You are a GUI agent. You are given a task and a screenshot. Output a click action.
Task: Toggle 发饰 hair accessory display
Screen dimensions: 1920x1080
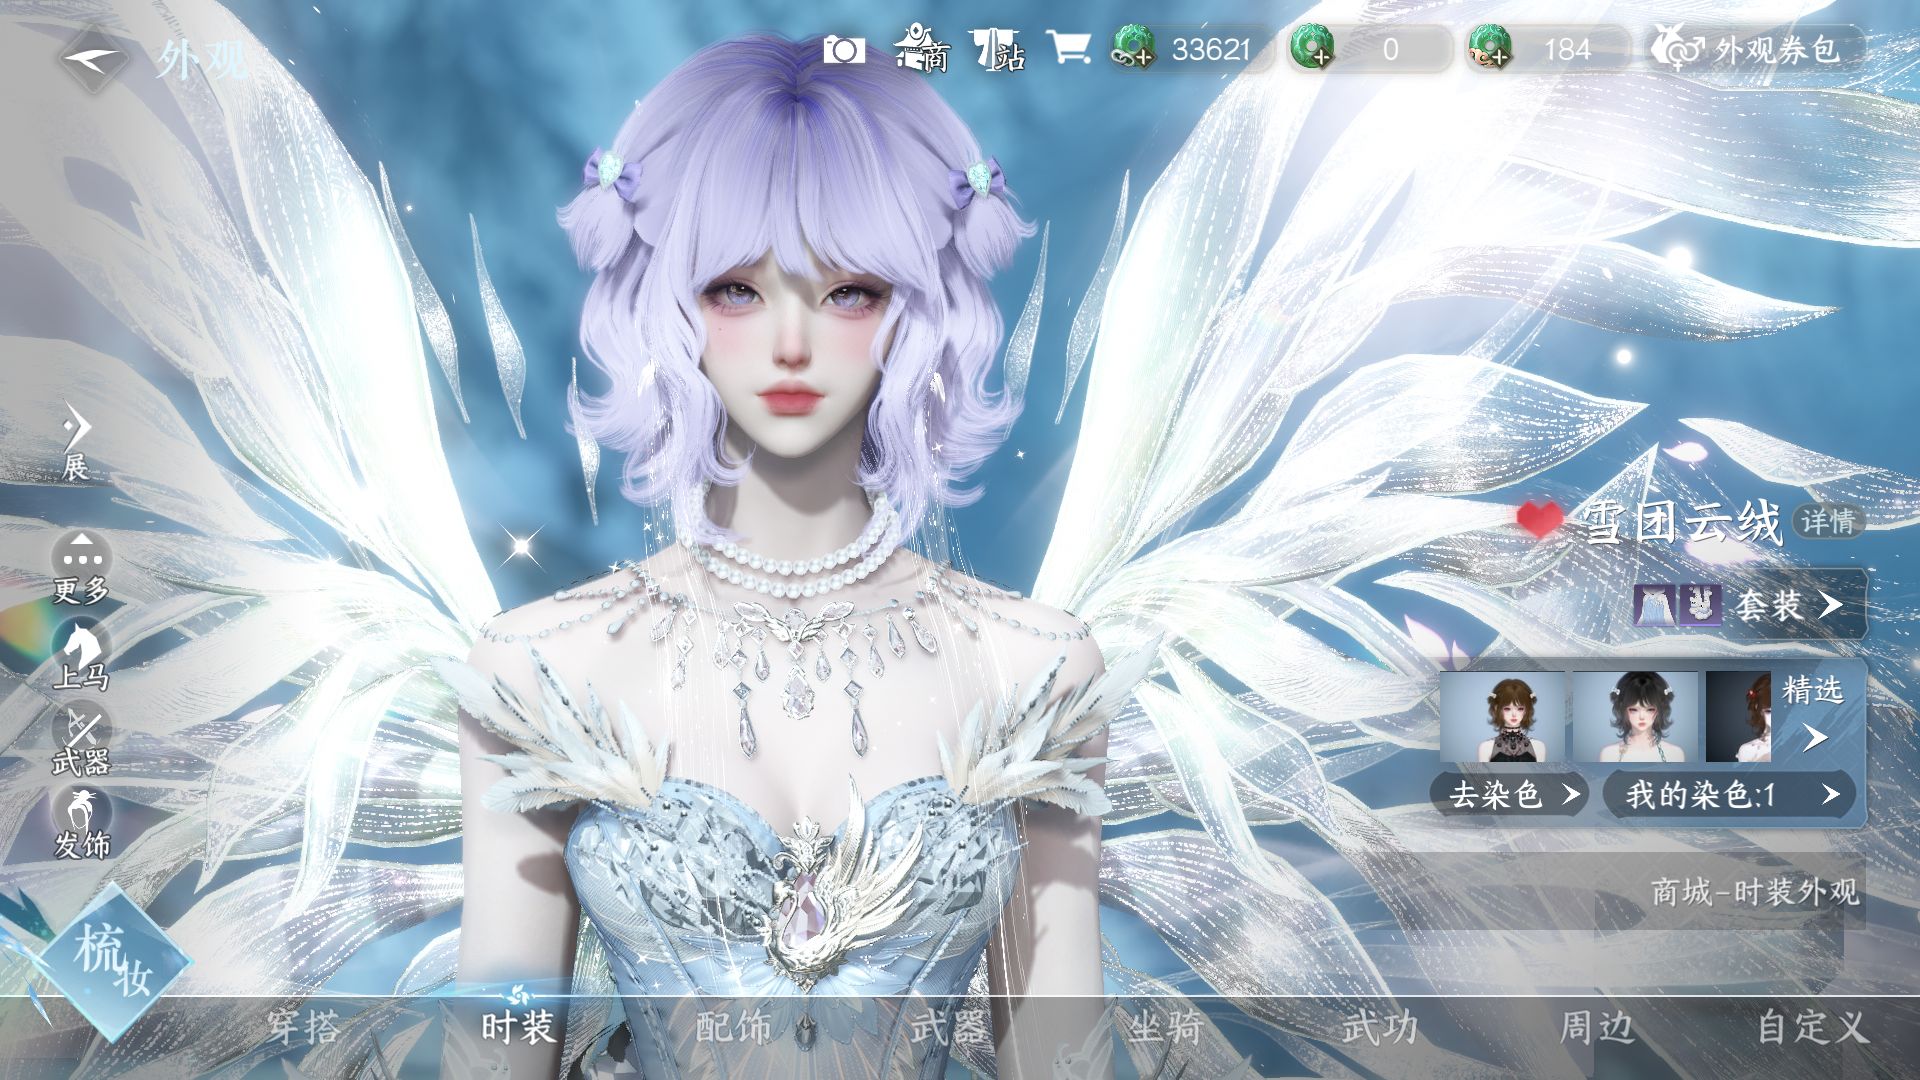81,825
